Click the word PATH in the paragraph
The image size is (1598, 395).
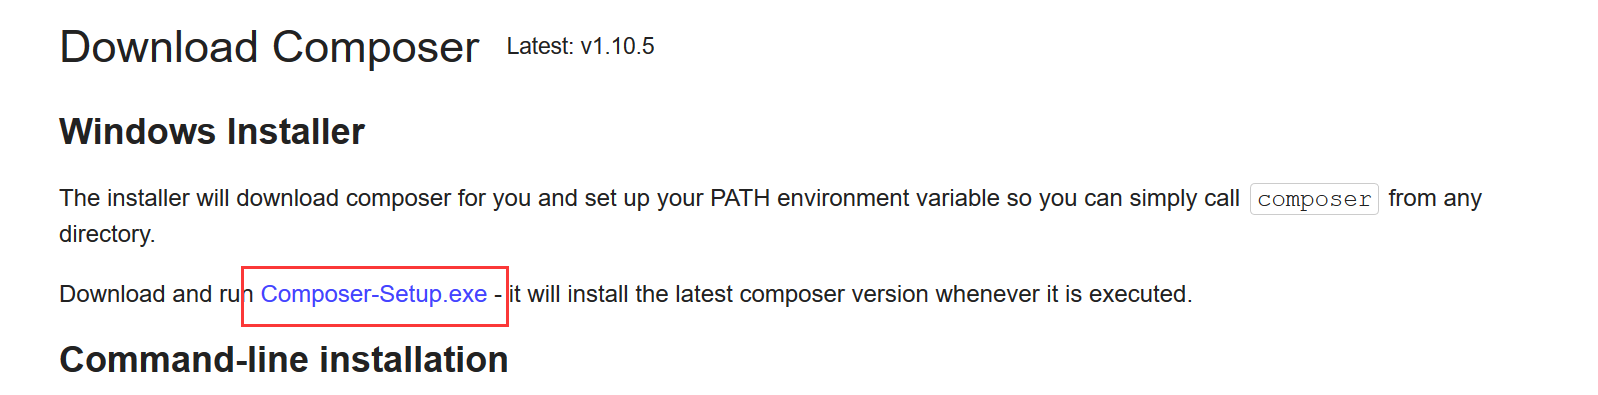point(740,198)
